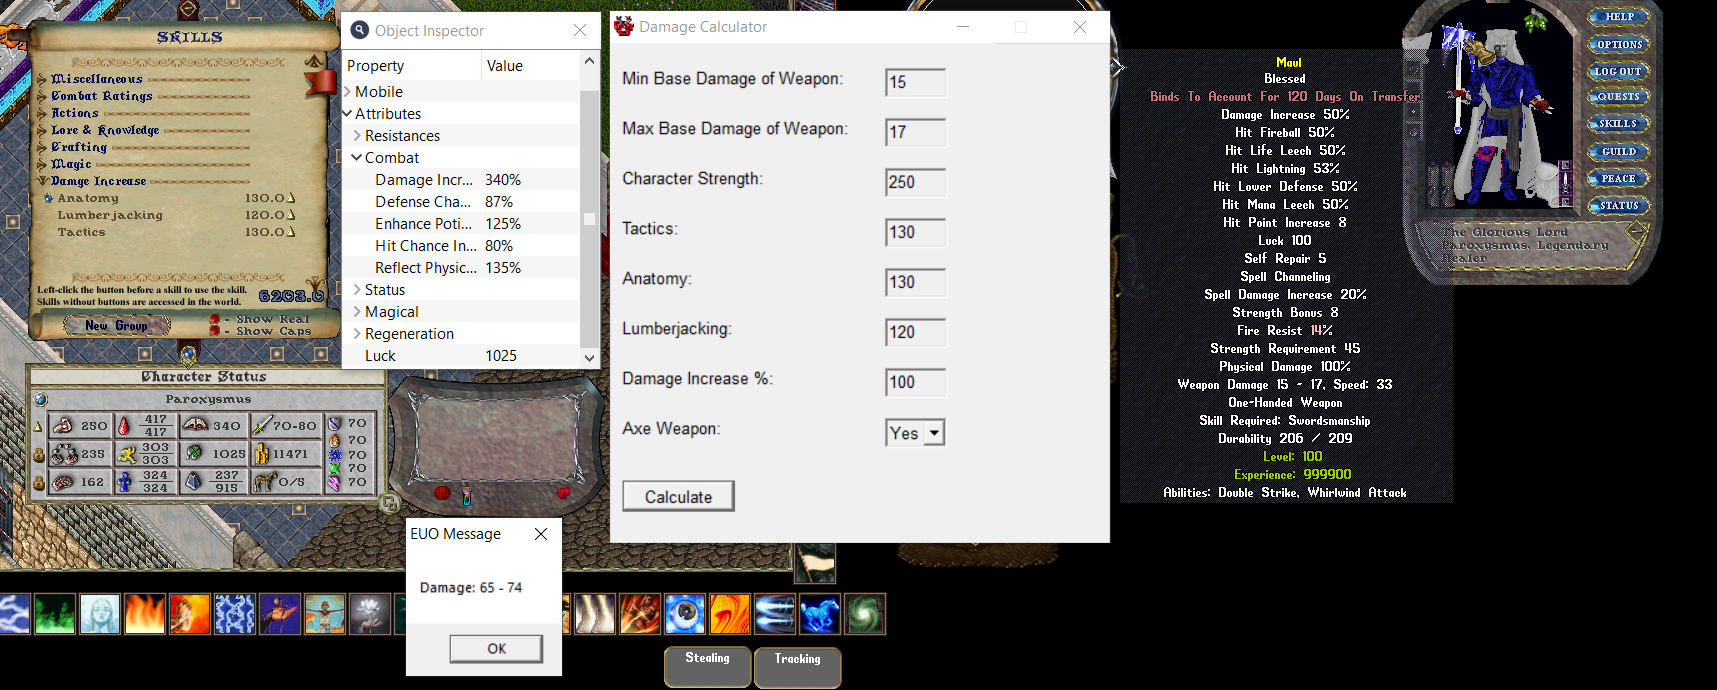Click the horse followers icon beside 0/5
The height and width of the screenshot is (690, 1717).
(x=265, y=482)
